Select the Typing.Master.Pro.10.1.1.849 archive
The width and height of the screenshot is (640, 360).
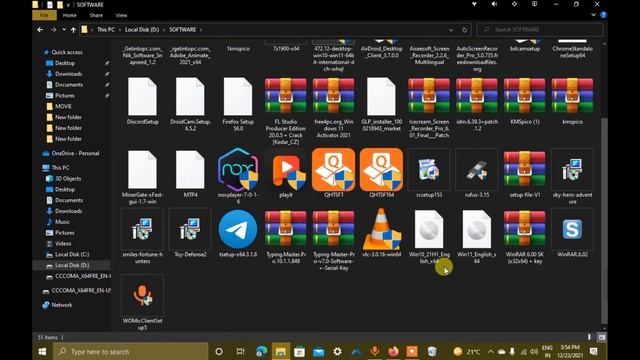pyautogui.click(x=286, y=228)
